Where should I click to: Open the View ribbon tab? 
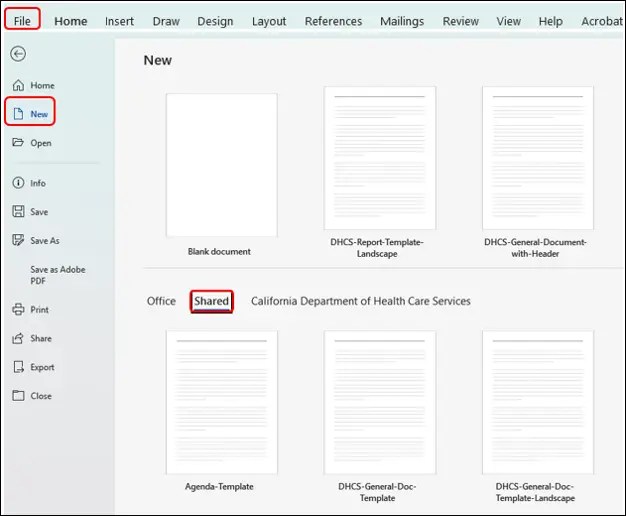[509, 21]
